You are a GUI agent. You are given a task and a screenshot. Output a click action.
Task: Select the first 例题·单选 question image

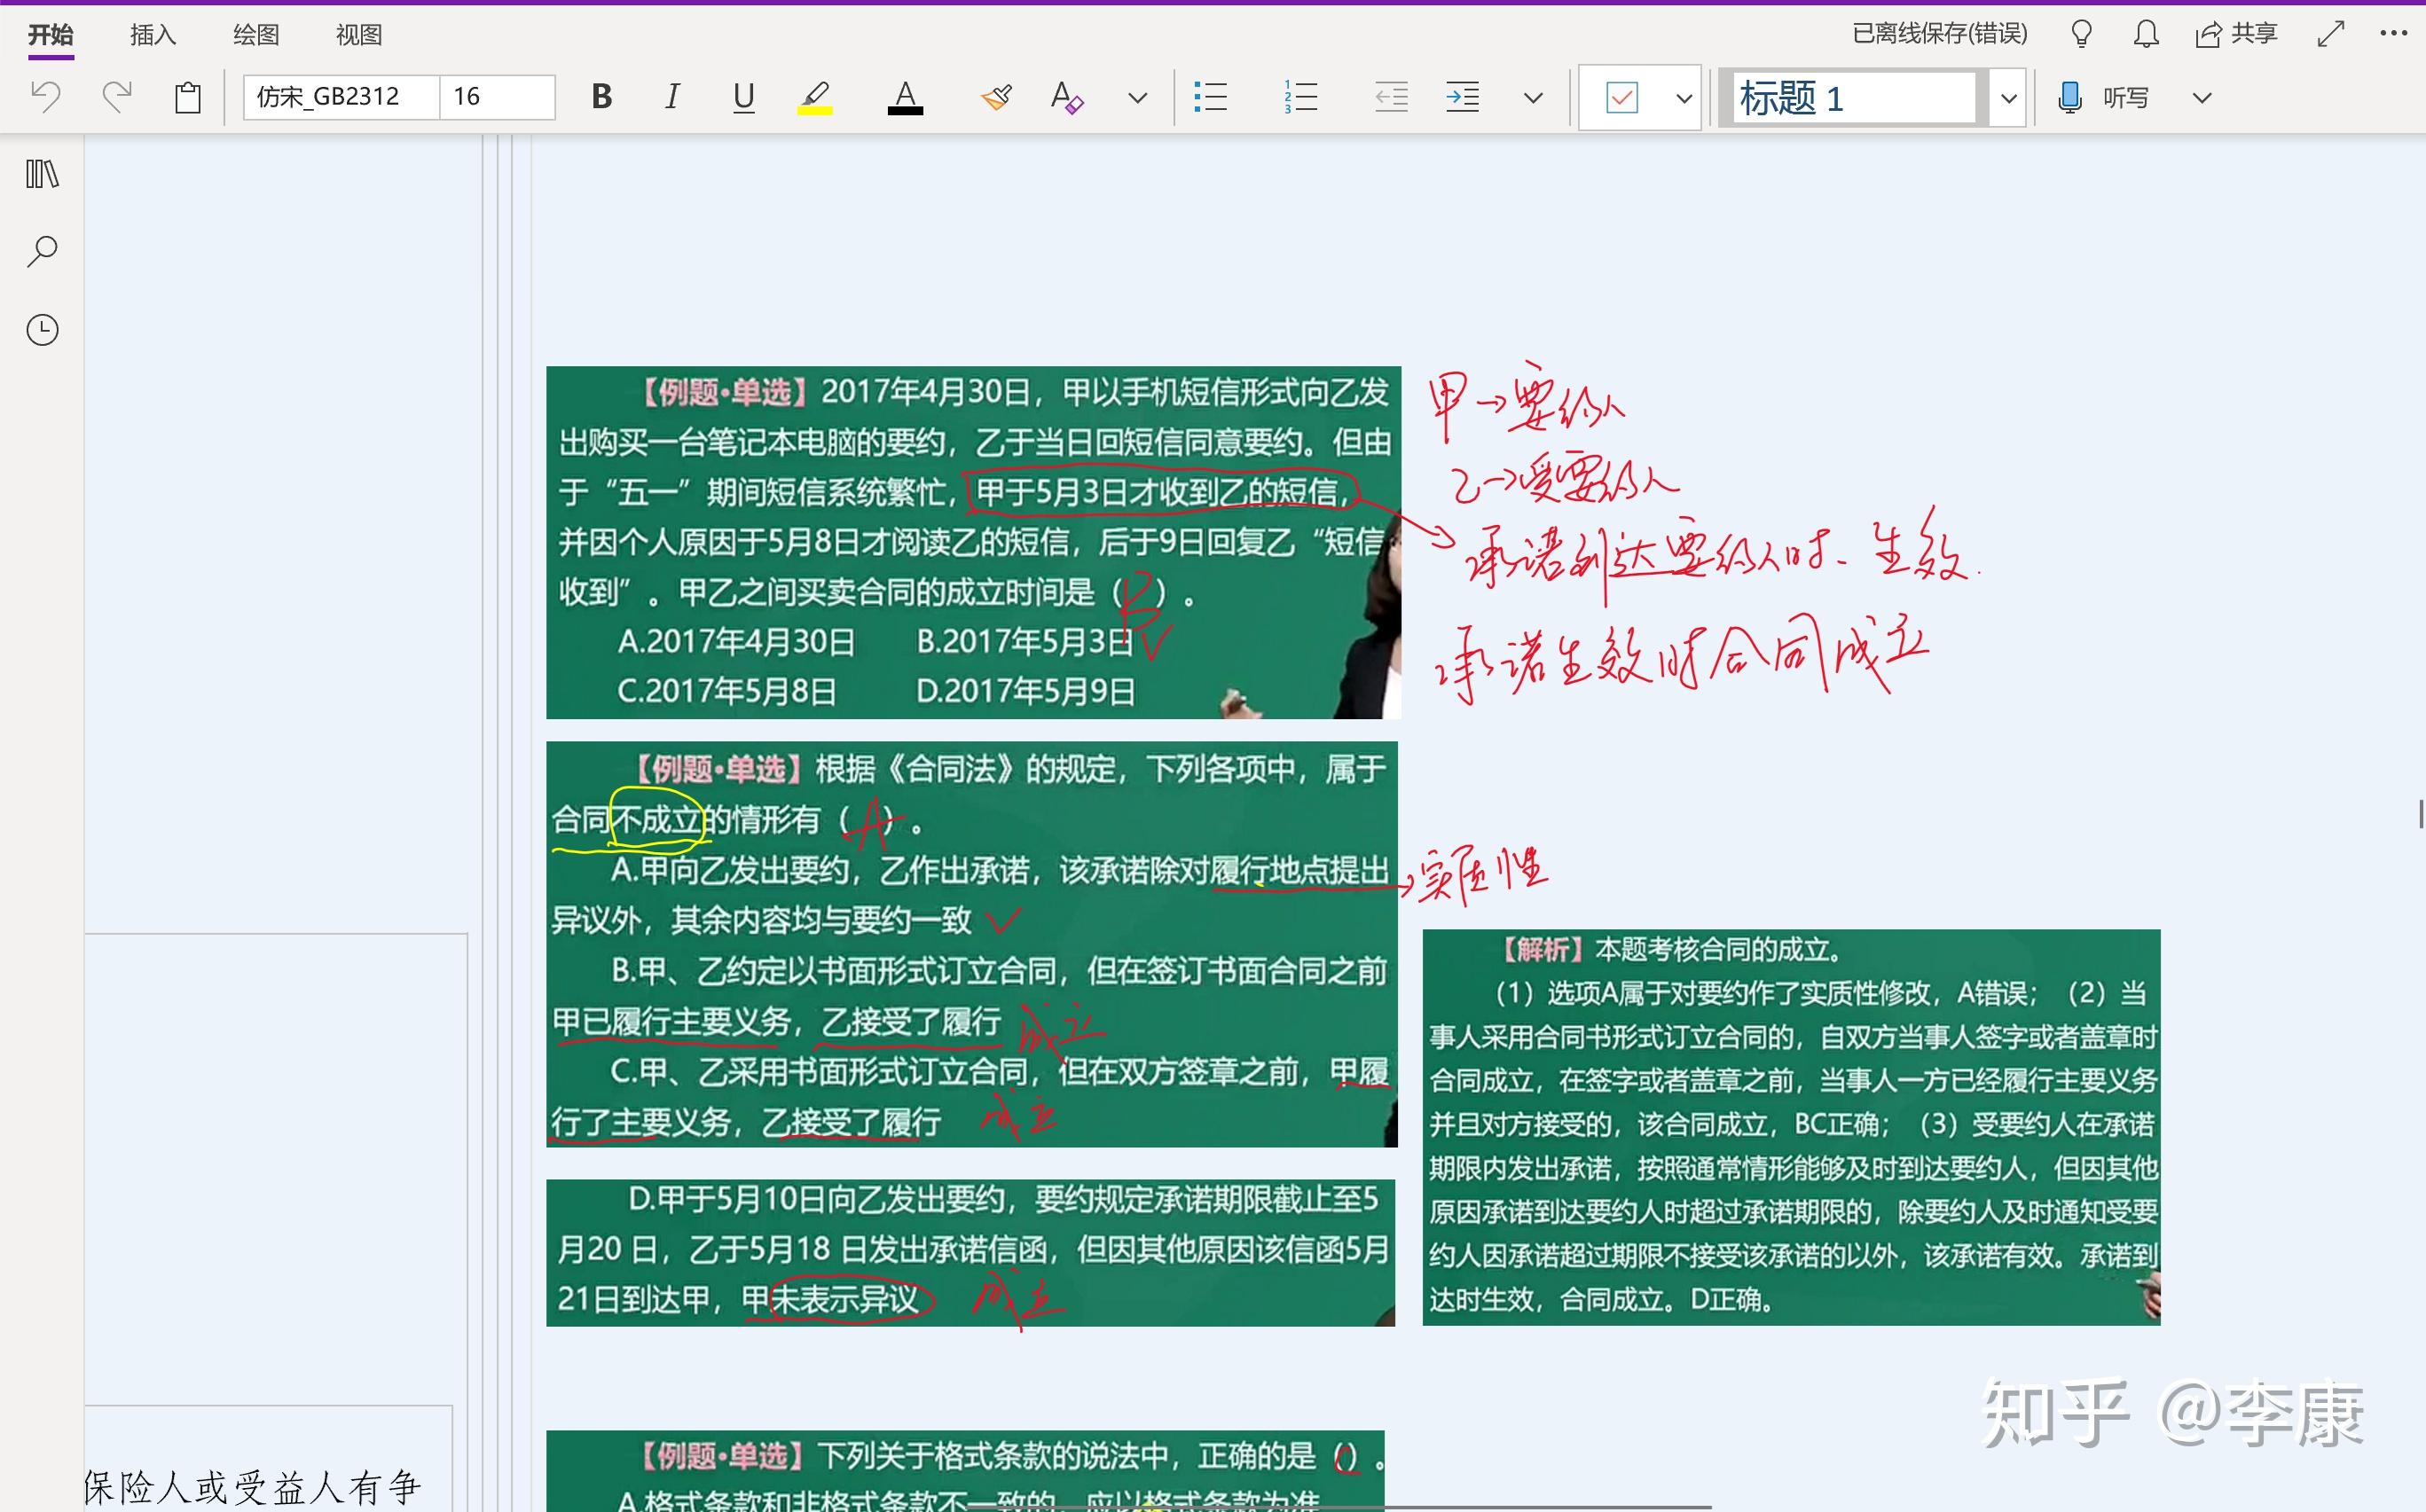(973, 542)
